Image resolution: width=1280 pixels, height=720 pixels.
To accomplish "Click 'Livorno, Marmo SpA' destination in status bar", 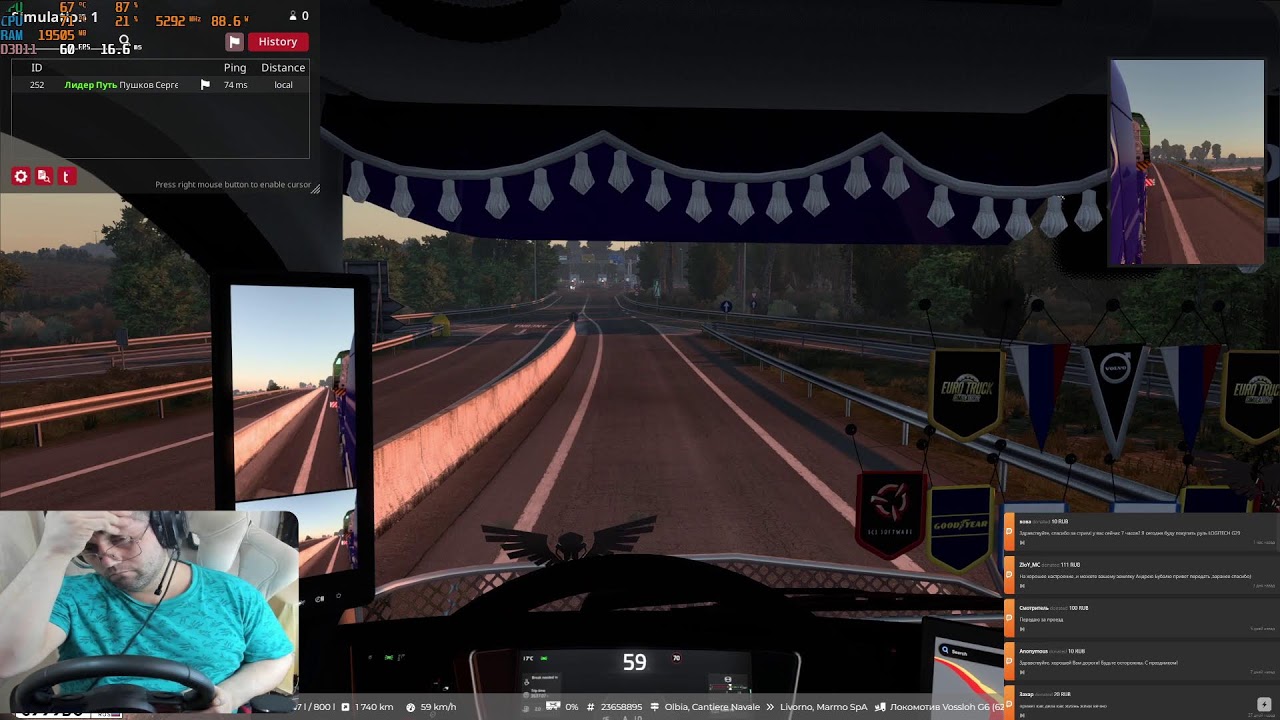I will (826, 707).
